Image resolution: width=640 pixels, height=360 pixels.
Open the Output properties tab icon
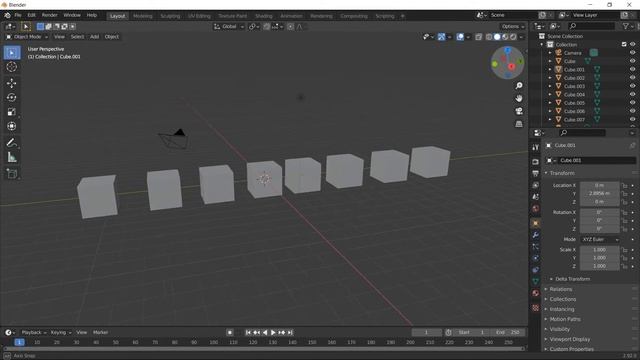point(536,173)
